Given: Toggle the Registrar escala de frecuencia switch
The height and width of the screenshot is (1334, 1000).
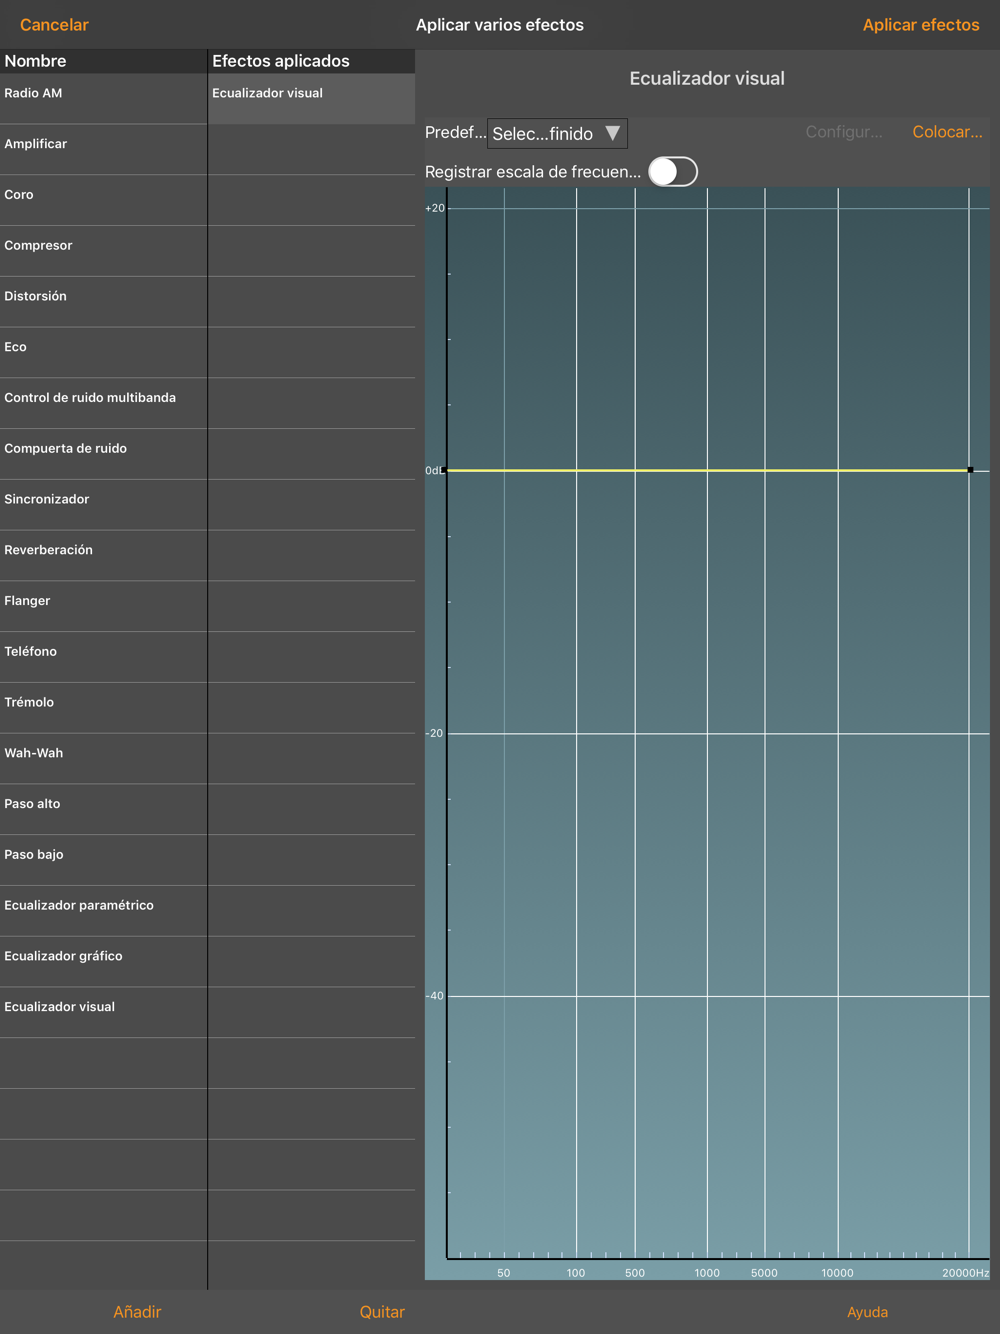Looking at the screenshot, I should [673, 172].
